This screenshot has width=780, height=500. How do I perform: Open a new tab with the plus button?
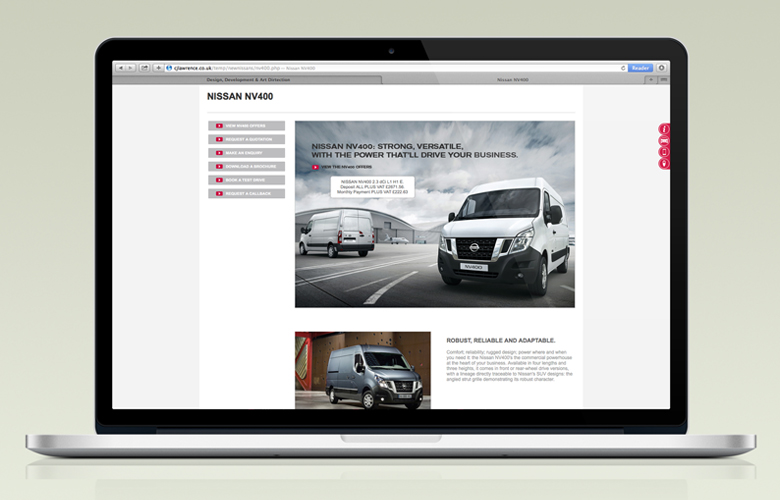point(649,78)
